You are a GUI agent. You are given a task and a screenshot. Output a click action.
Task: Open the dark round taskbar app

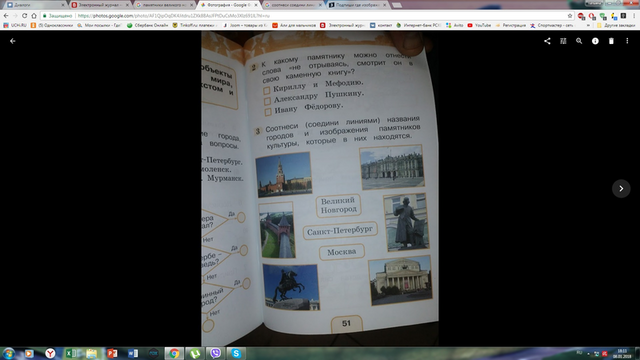(x=153, y=353)
